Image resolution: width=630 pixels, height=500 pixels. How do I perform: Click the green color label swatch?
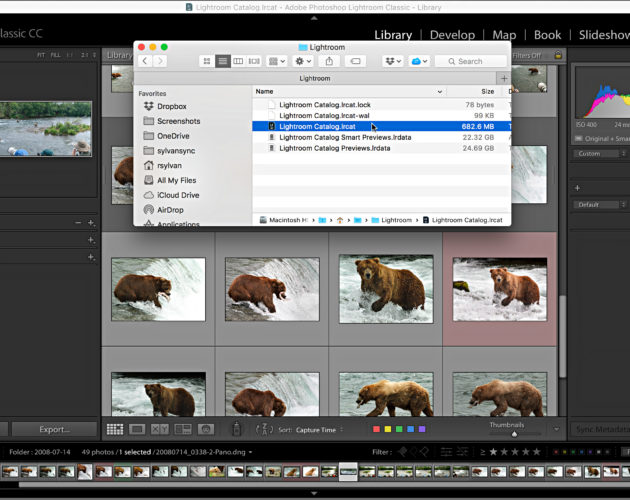399,429
